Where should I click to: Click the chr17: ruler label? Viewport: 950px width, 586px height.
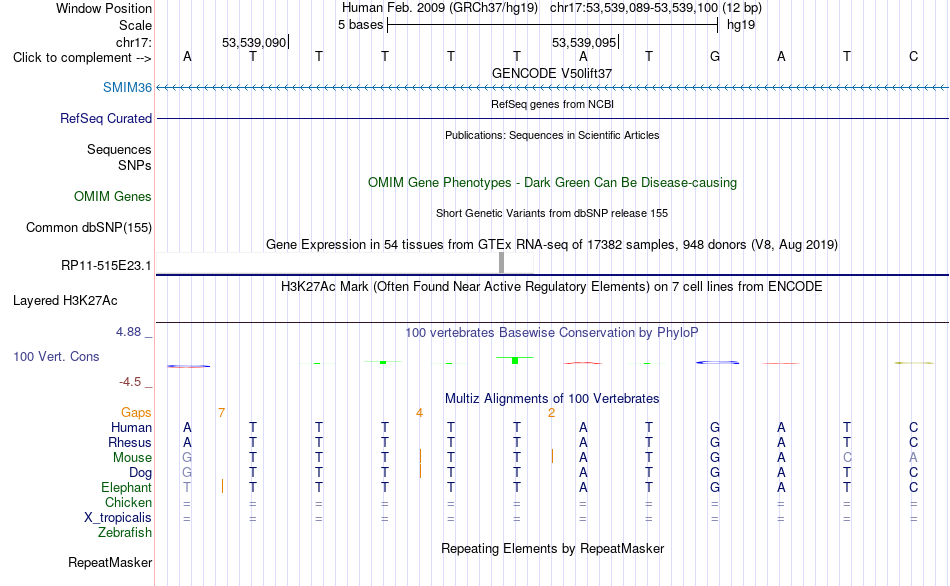point(133,42)
